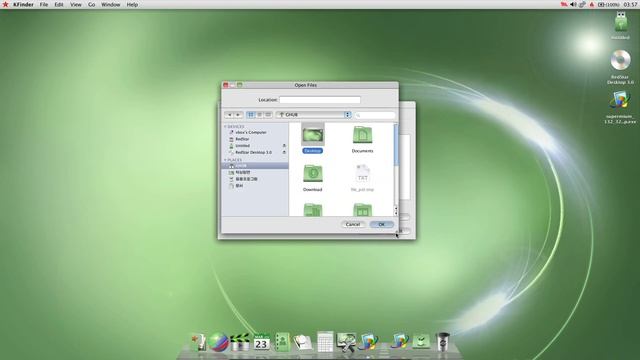The height and width of the screenshot is (360, 640).
Task: Open the system preferences tools icon in dock
Action: (346, 342)
